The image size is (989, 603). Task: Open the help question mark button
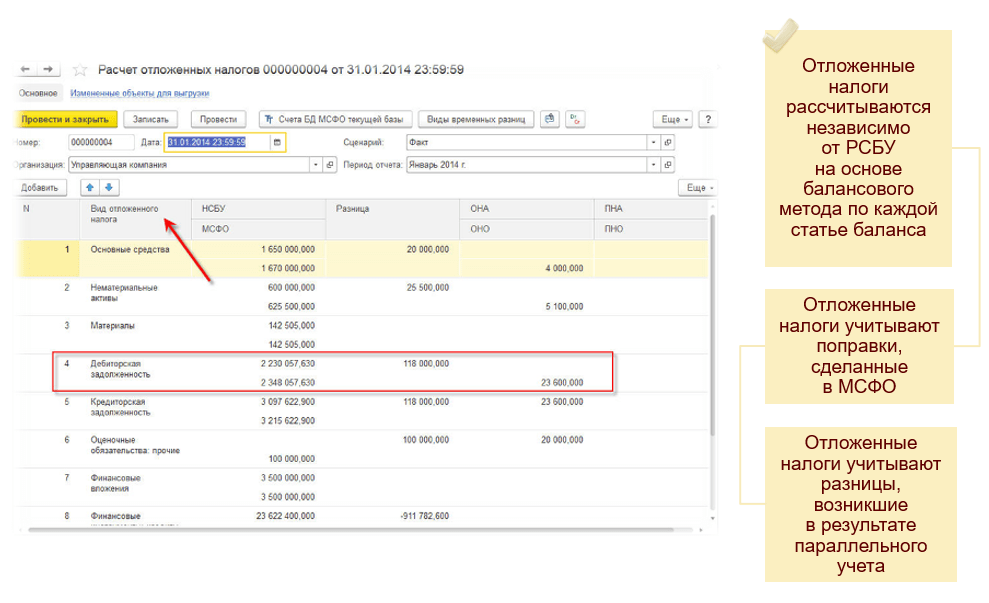(707, 119)
